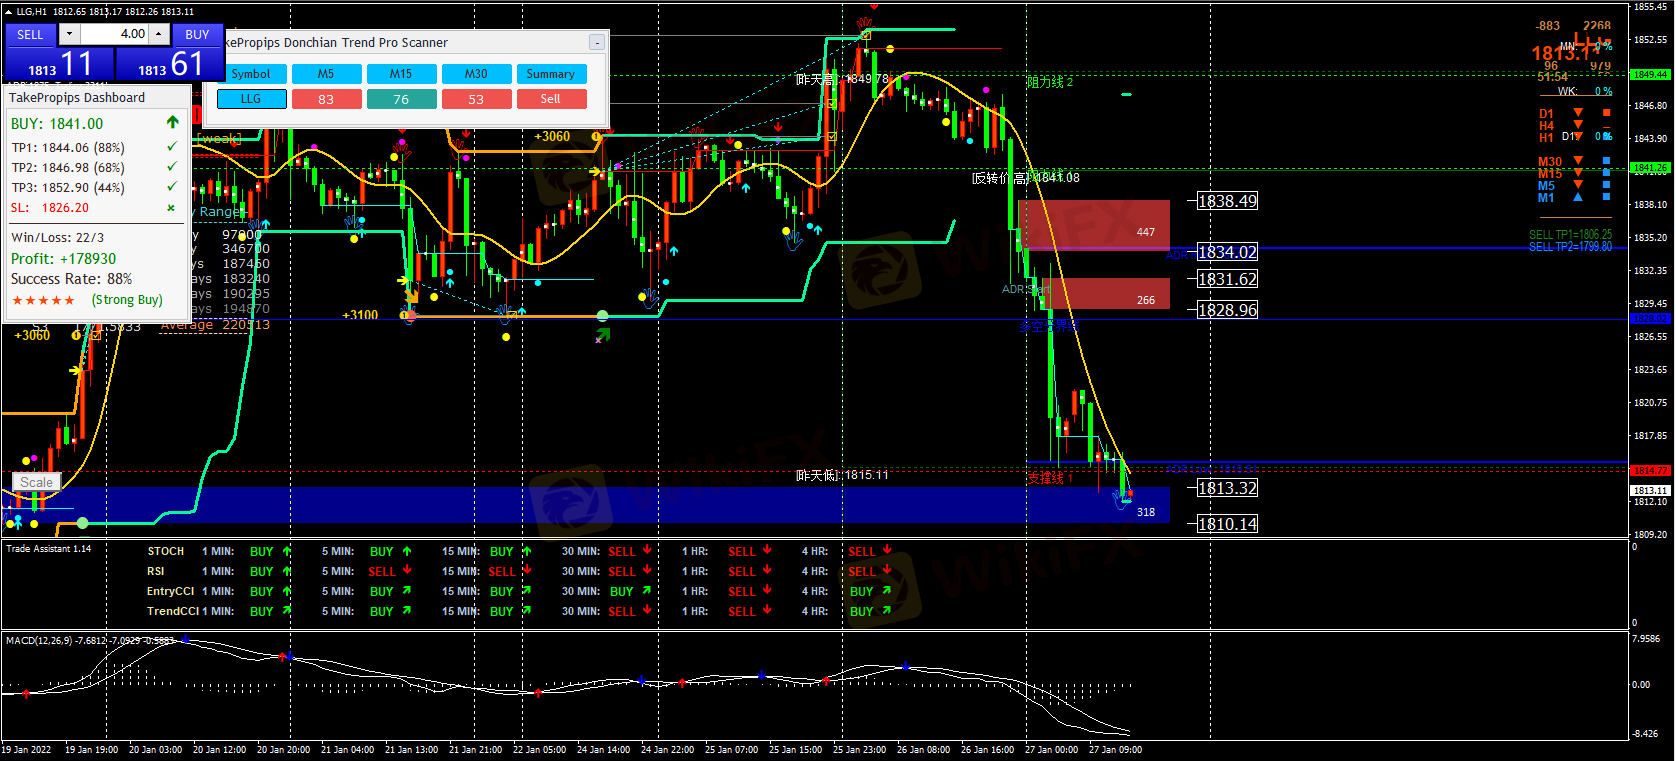Click the lot volume input field showing 4.00
1676x761 pixels.
(x=115, y=34)
